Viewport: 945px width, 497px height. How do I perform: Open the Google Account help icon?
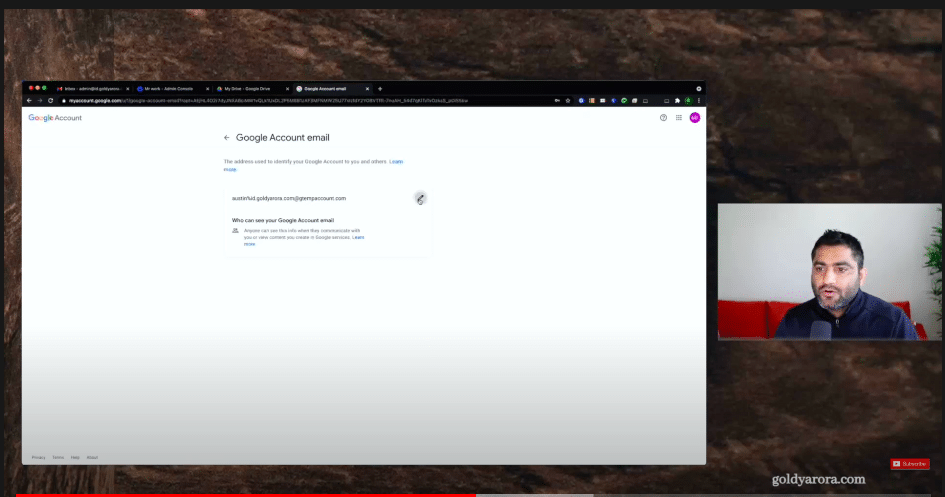[x=663, y=118]
